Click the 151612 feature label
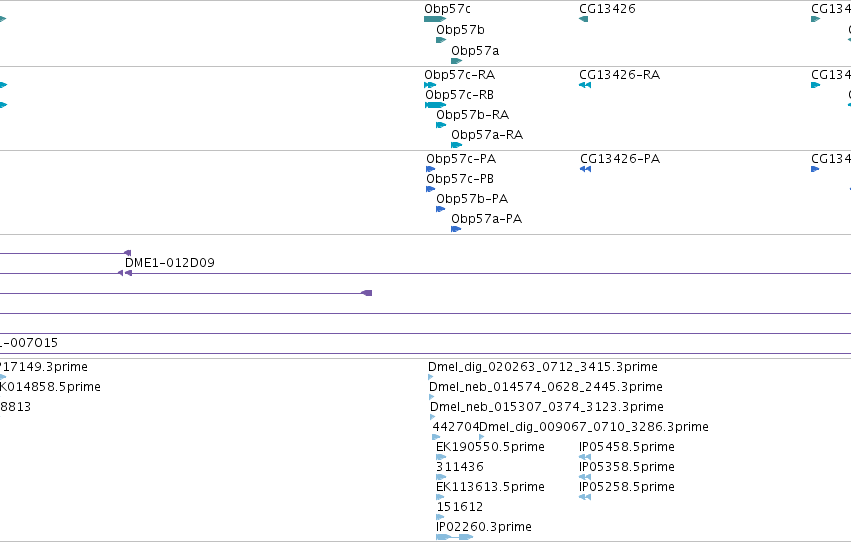This screenshot has height=542, width=851. 460,508
